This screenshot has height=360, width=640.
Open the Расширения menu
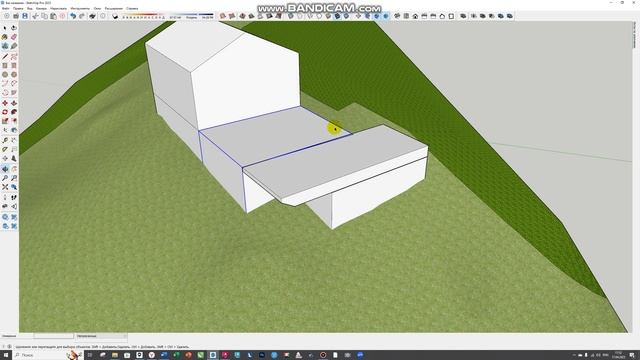click(x=113, y=8)
